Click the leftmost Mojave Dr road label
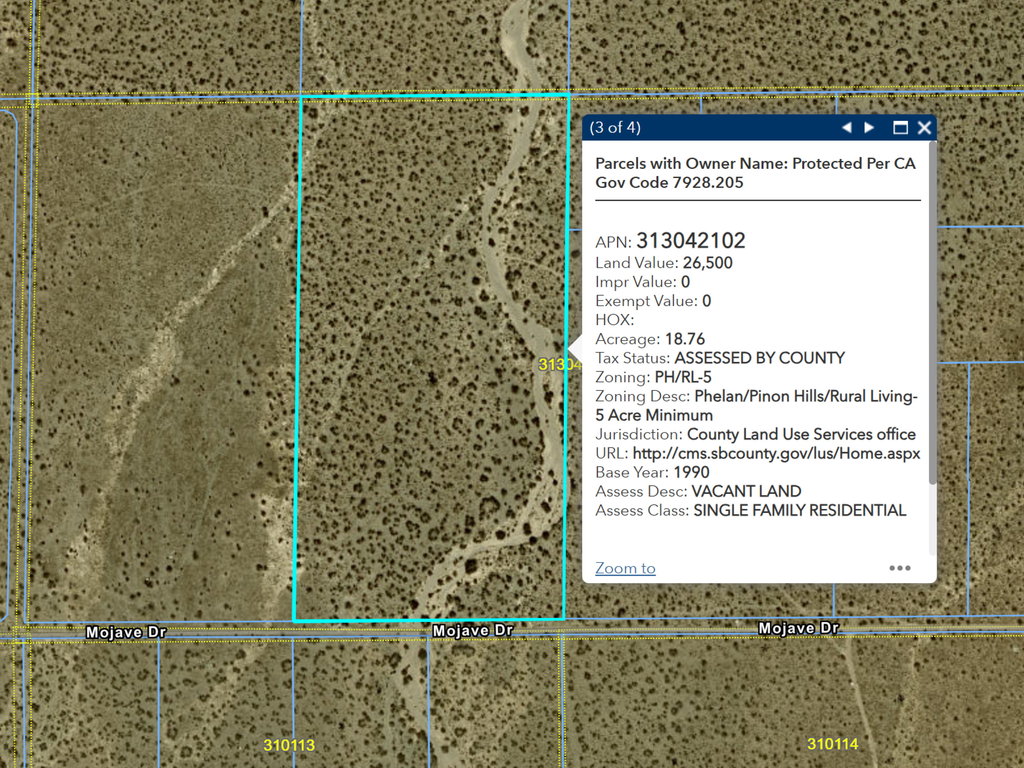 coord(125,632)
